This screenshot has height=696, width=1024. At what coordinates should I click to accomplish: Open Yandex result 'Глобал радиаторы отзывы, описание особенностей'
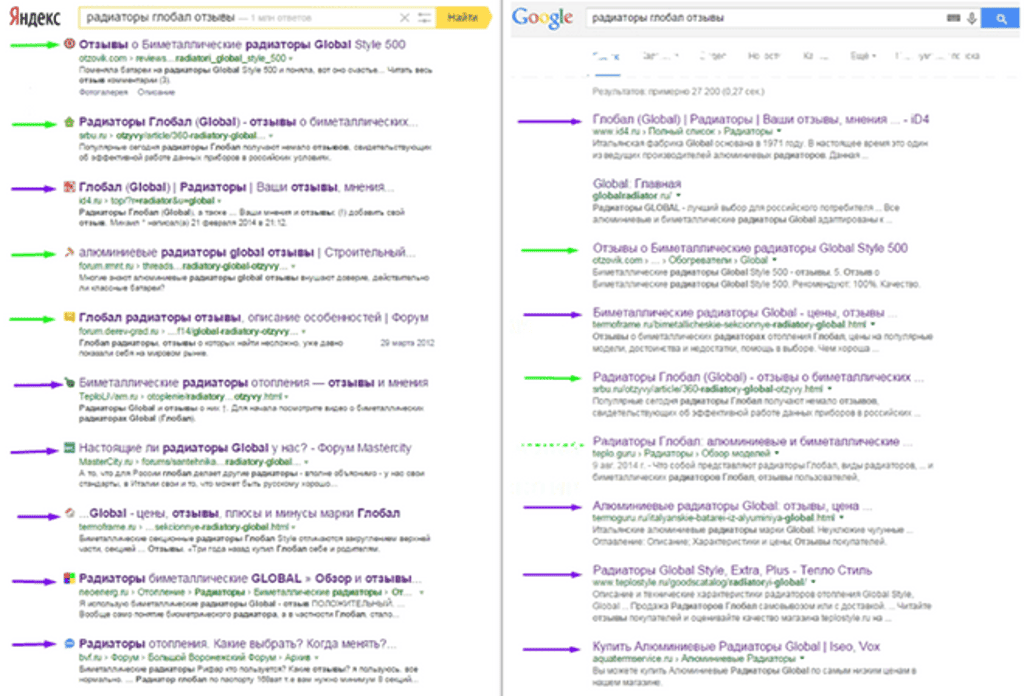[253, 317]
